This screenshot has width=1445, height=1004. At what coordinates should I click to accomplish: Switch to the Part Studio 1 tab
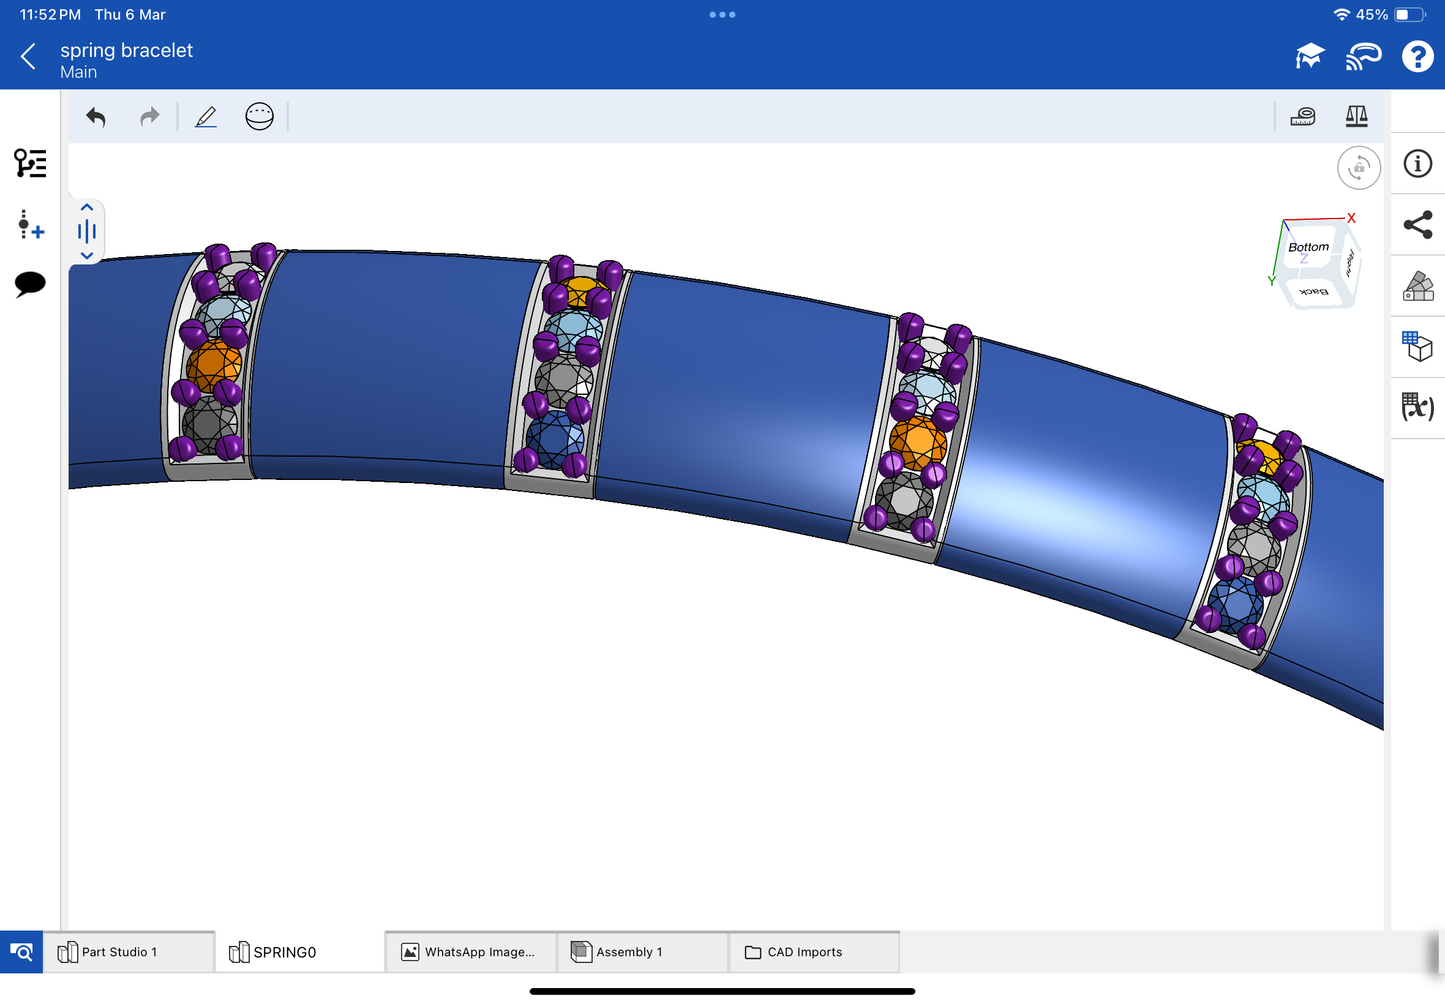coord(119,952)
